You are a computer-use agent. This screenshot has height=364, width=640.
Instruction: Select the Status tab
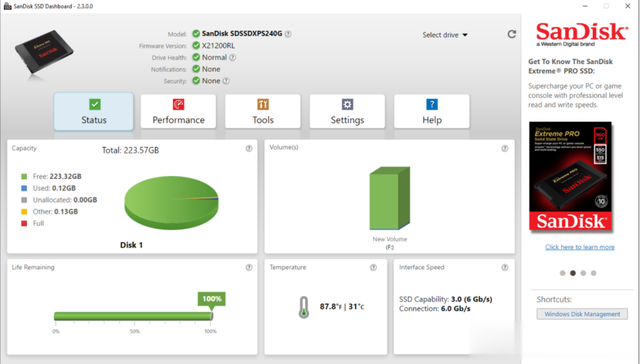94,111
